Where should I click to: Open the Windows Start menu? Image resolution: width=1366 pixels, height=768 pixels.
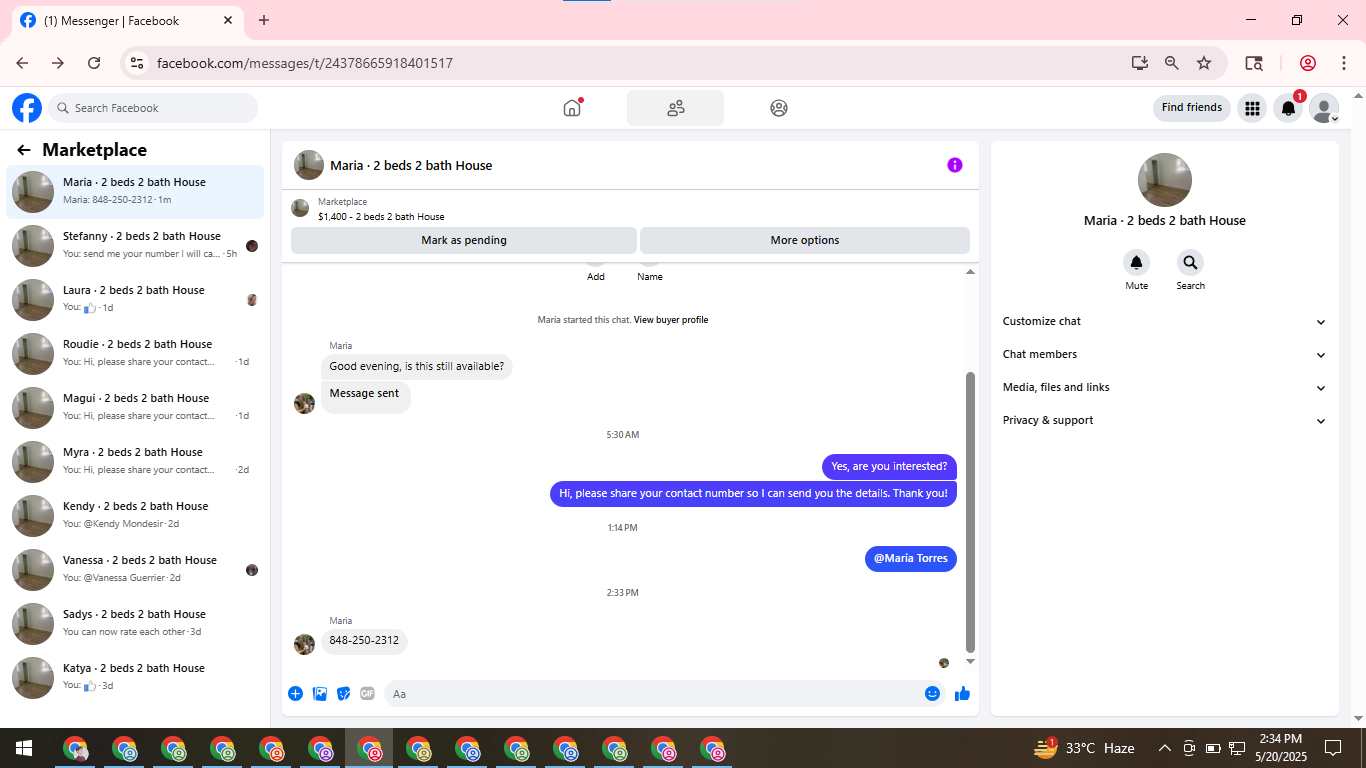tap(24, 748)
